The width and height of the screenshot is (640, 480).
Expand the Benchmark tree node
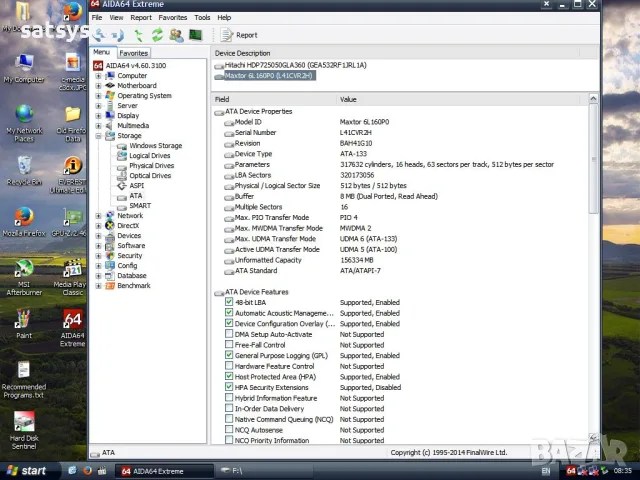(x=98, y=286)
